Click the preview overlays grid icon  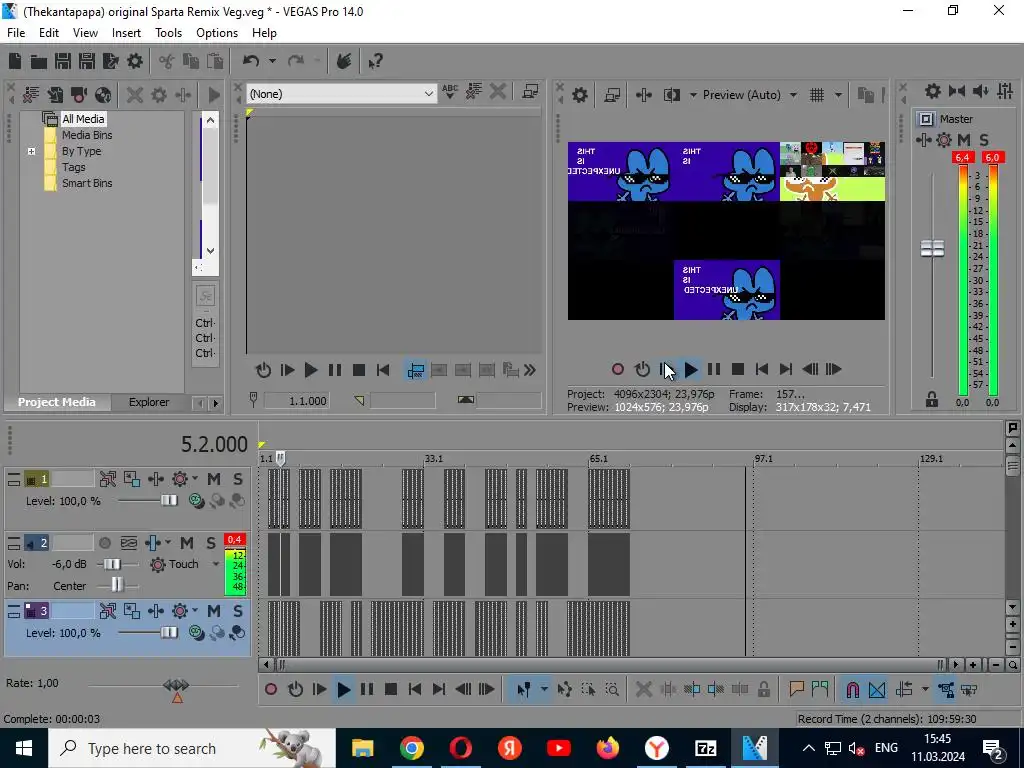[817, 95]
